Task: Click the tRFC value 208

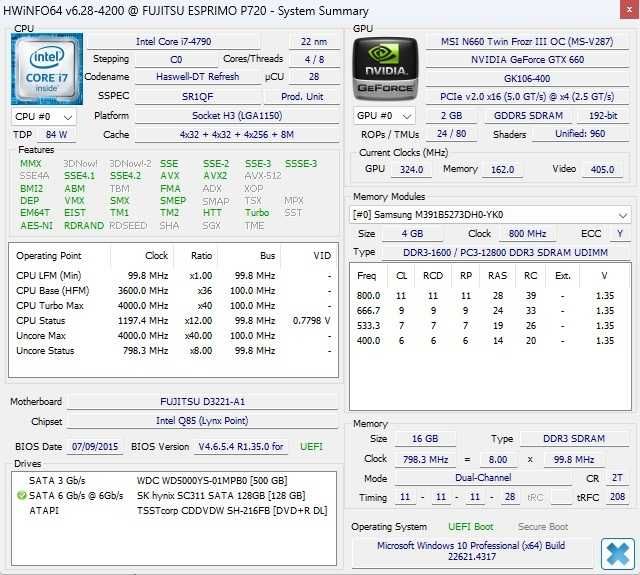Action: coord(618,497)
